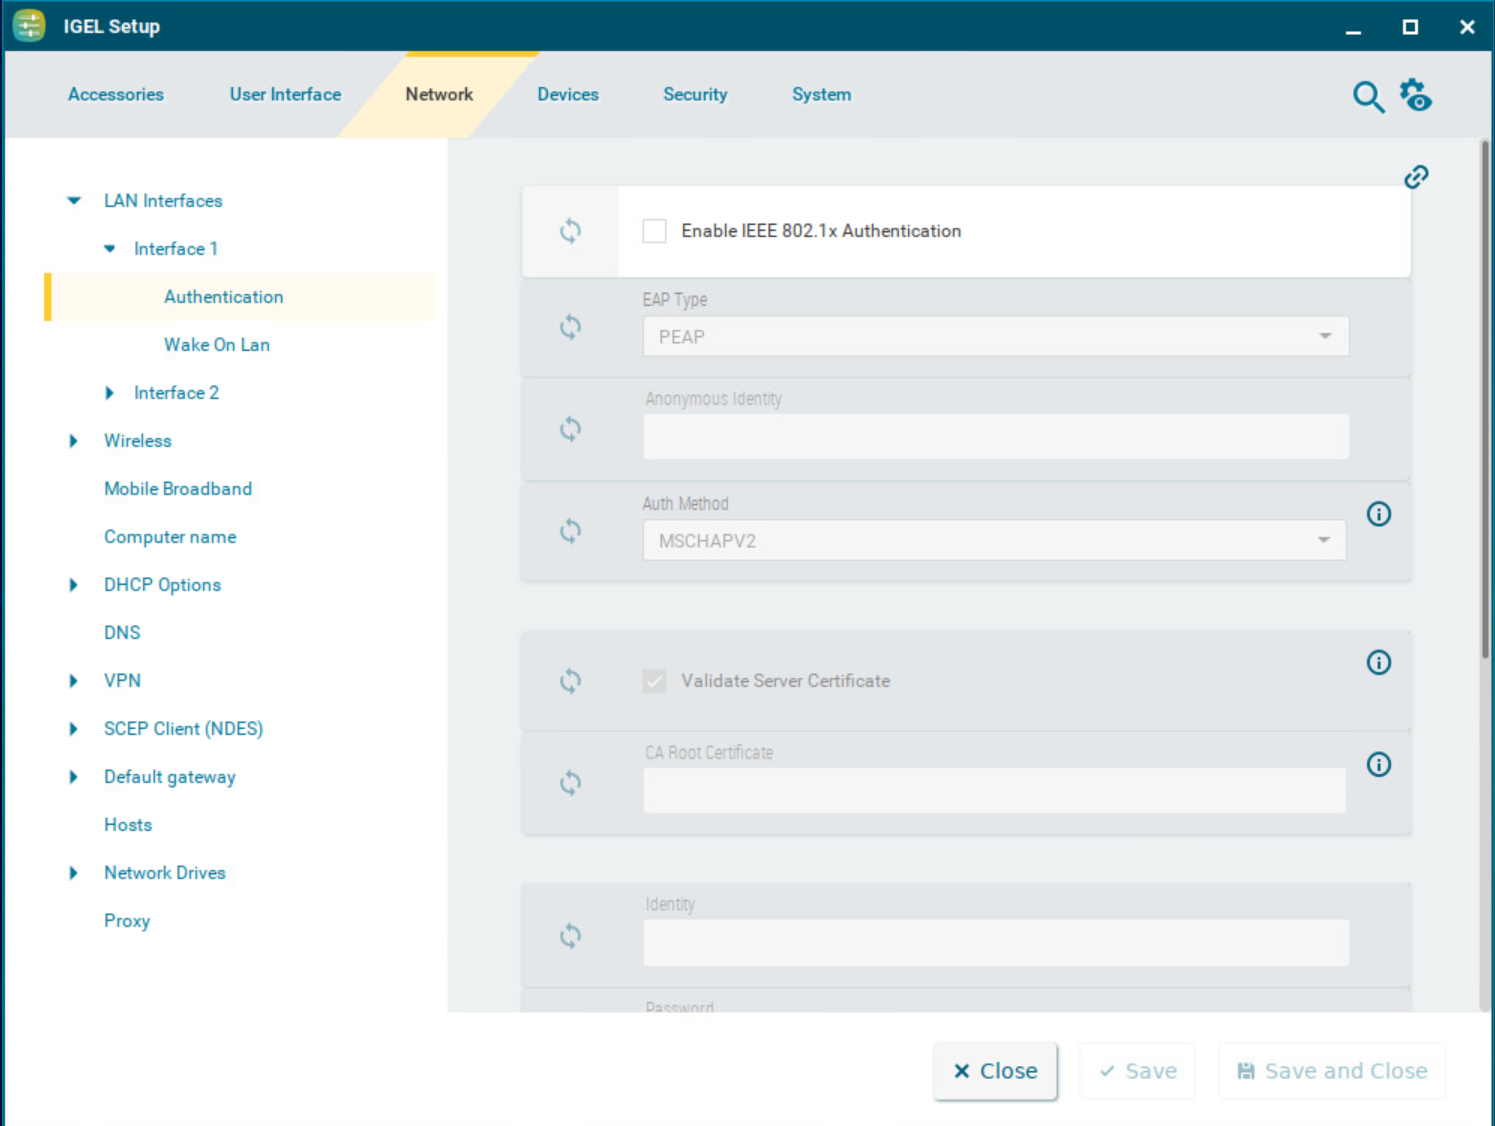Switch to the Security tab

[x=695, y=94]
